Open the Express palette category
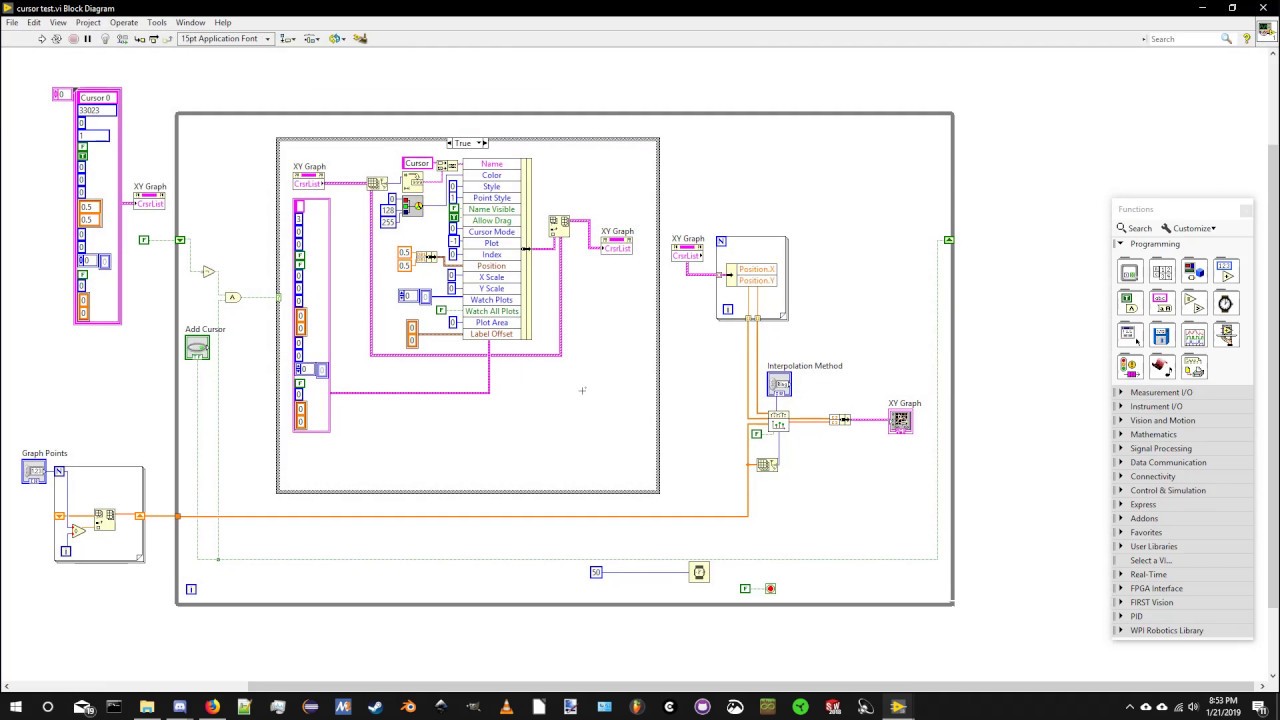The width and height of the screenshot is (1280, 720). coord(1143,504)
